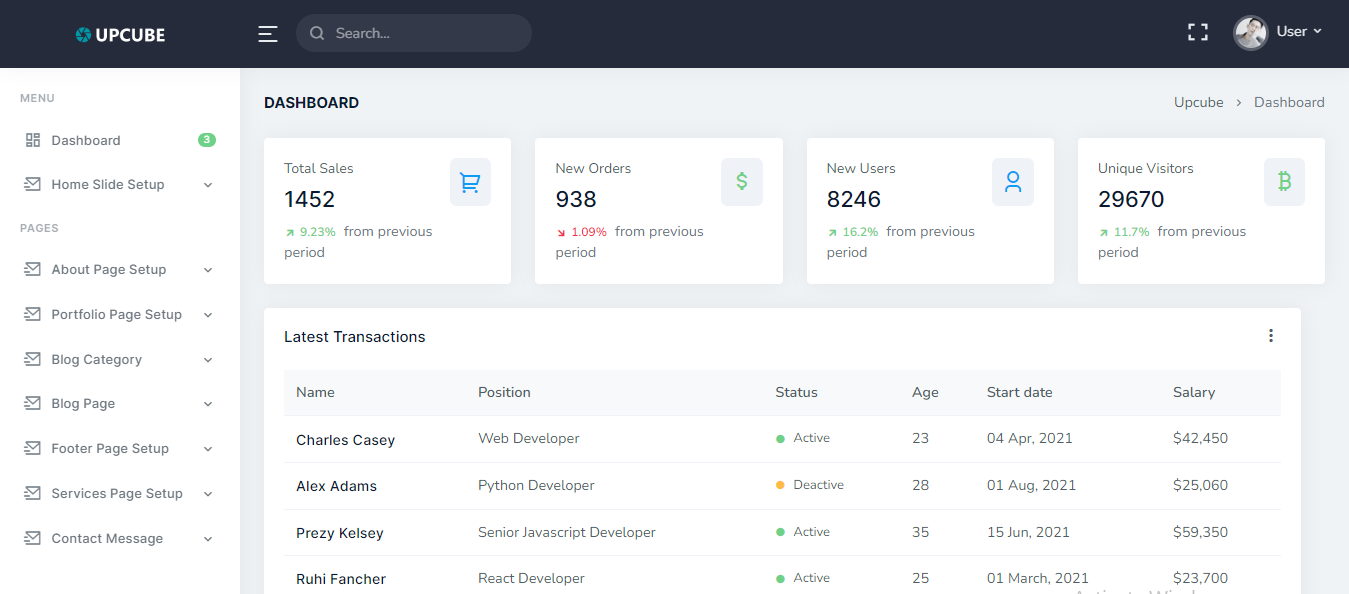1349x594 pixels.
Task: Click the hamburger menu icon in the top bar
Action: click(x=267, y=33)
